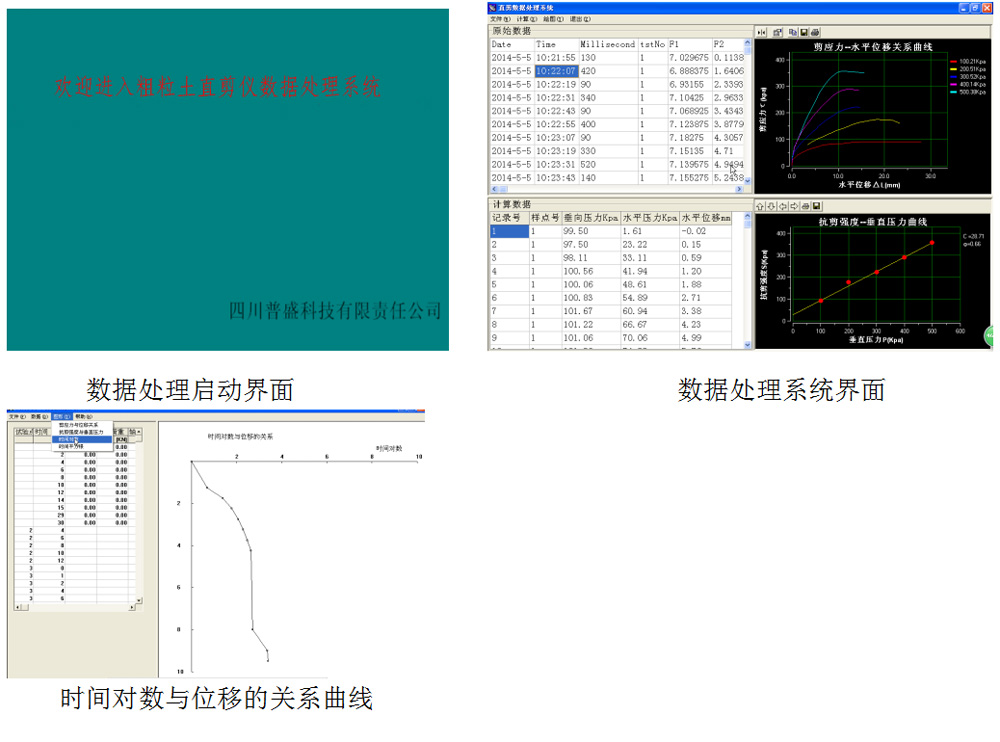1000x742 pixels.
Task: Click the tstNo column header
Action: [652, 44]
